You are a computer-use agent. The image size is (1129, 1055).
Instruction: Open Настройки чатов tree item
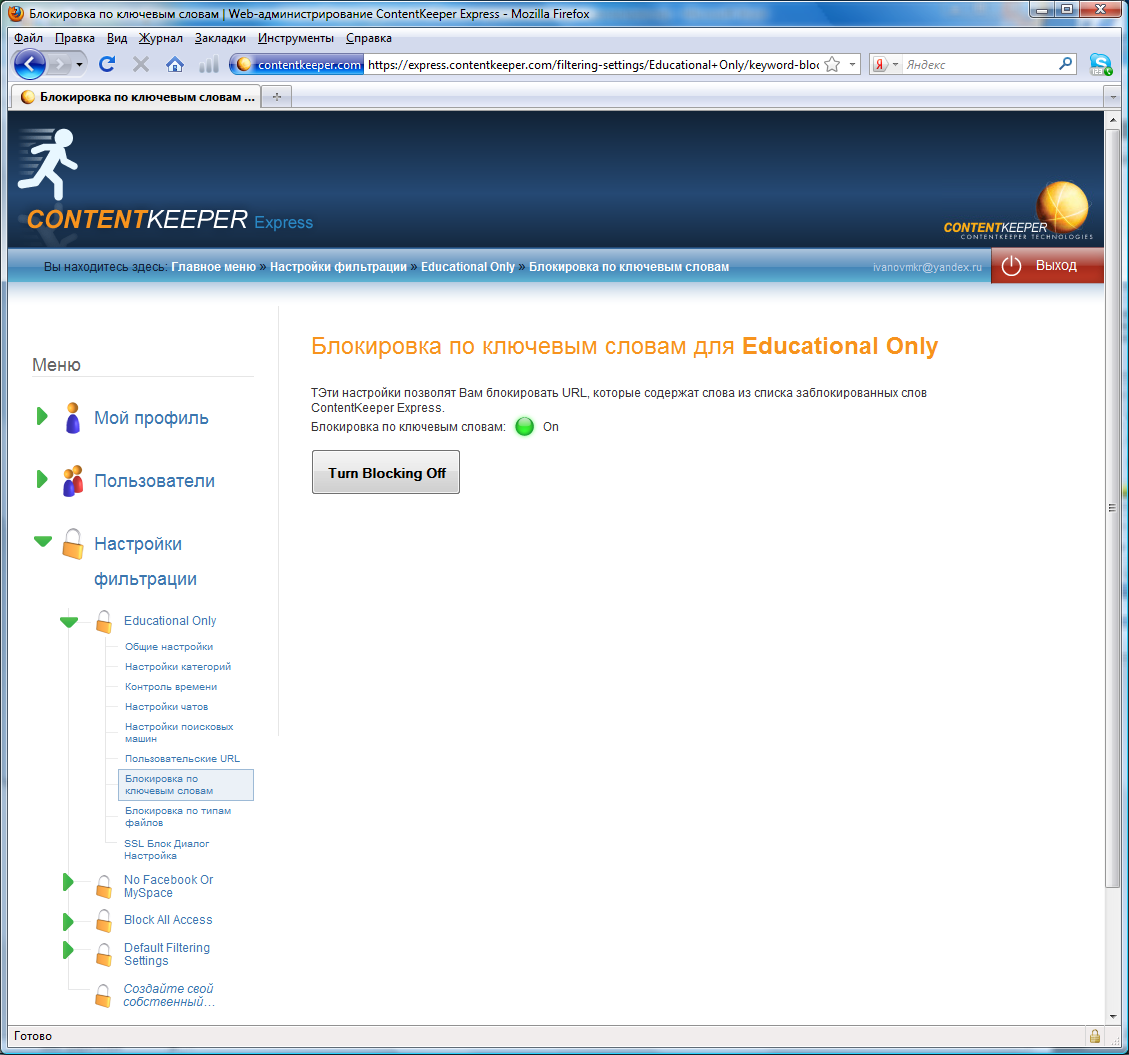tap(166, 707)
